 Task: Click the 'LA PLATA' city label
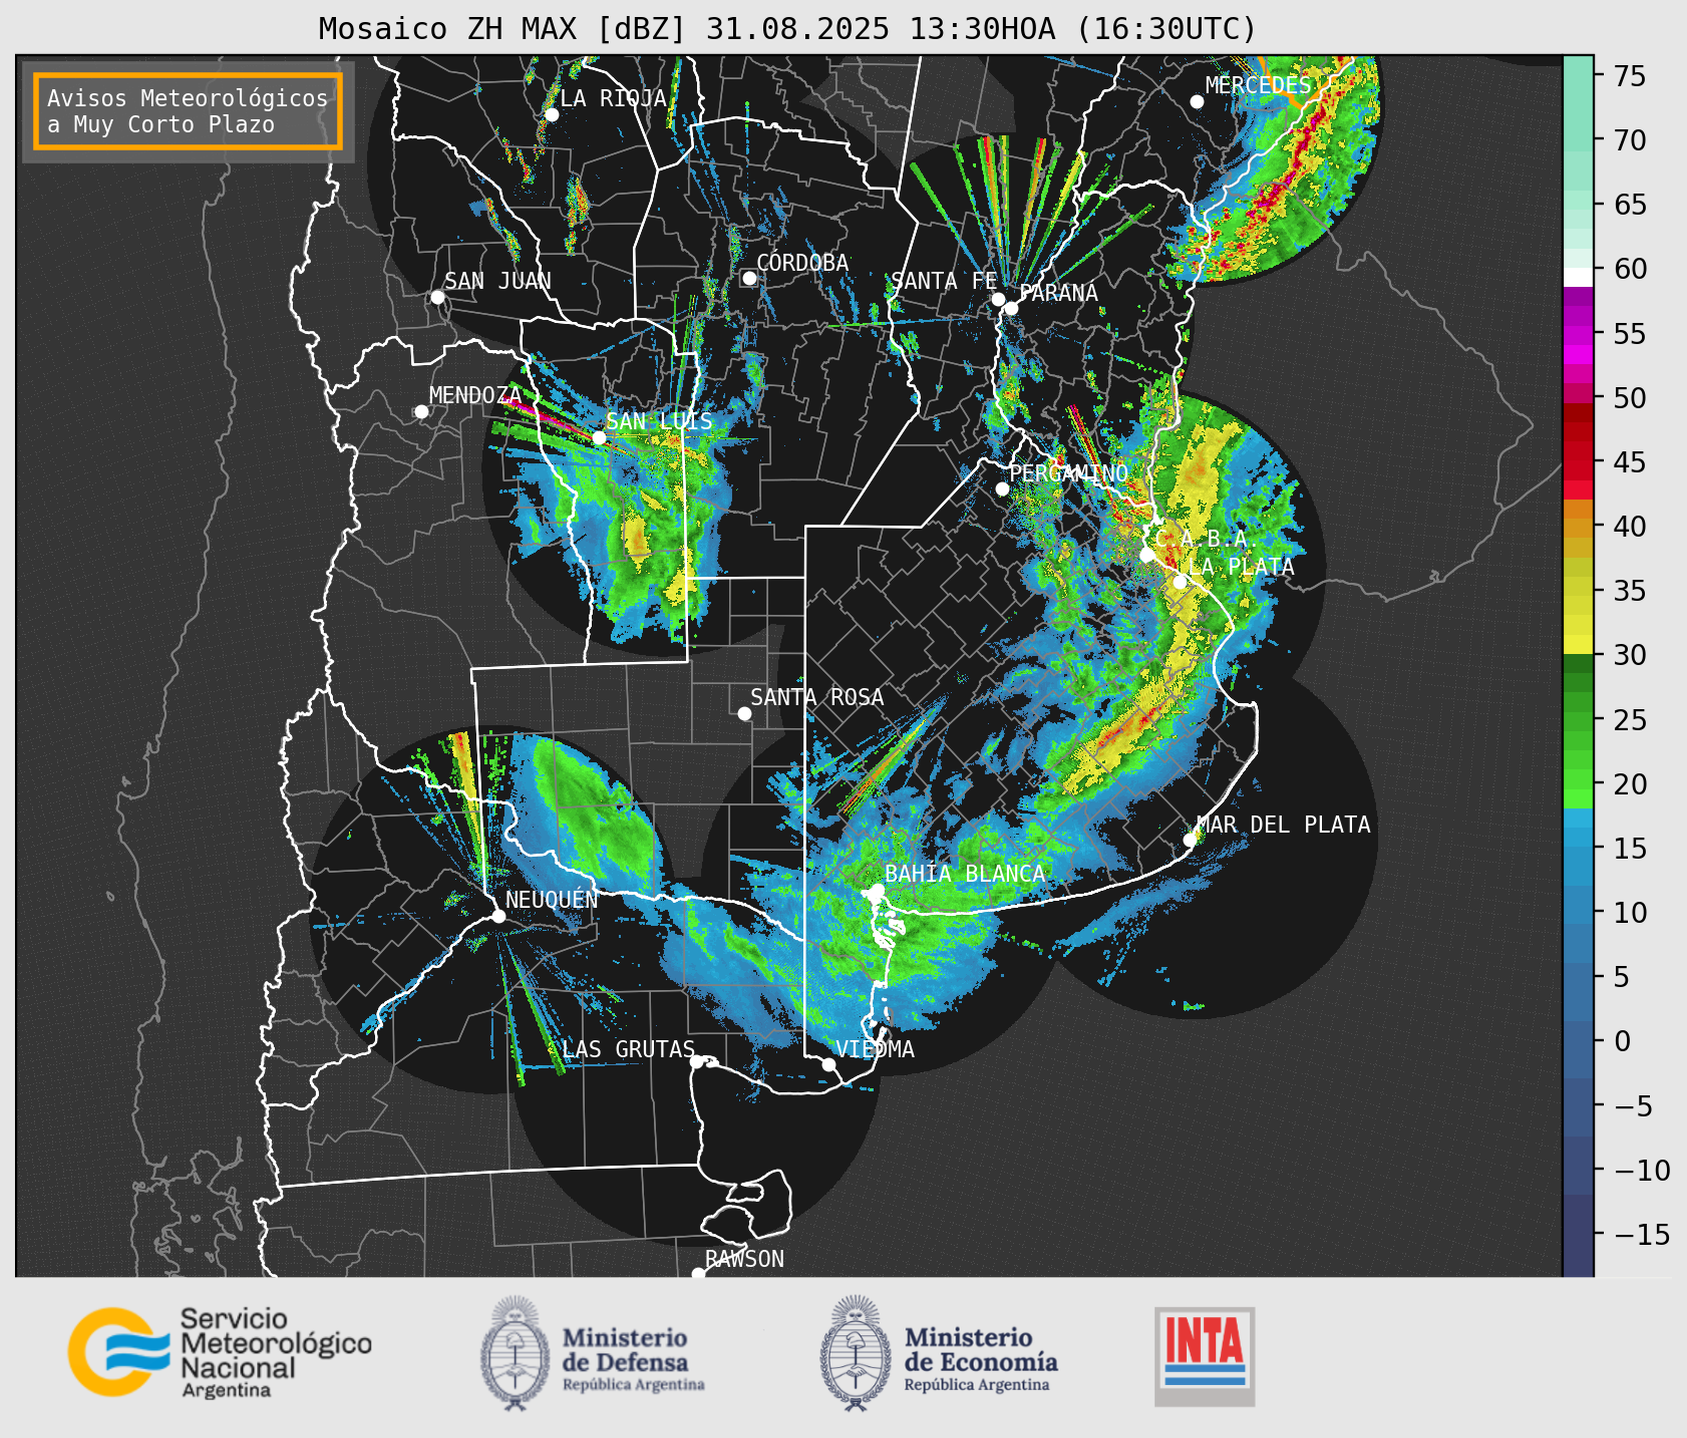[1241, 567]
